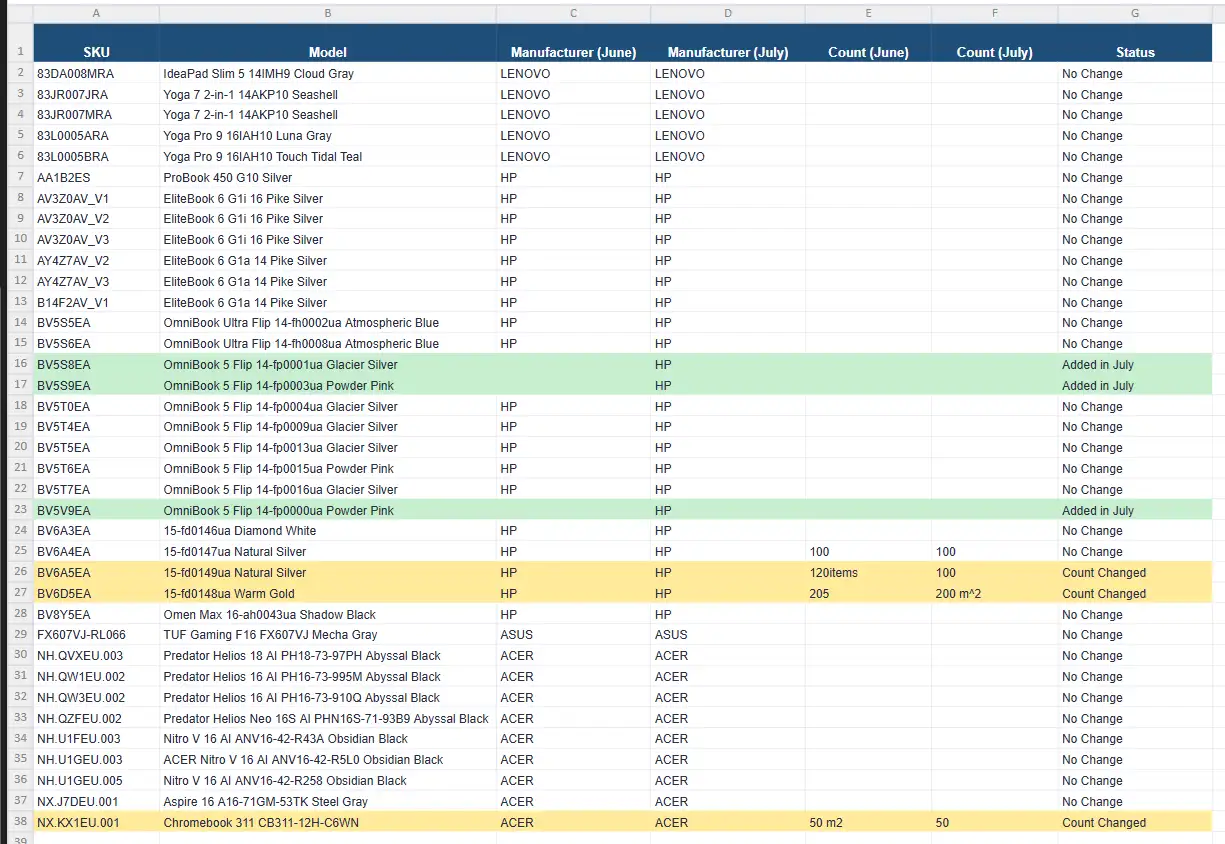This screenshot has height=844, width=1225.
Task: Click cell 205 in Count (June)
Action: 868,594
